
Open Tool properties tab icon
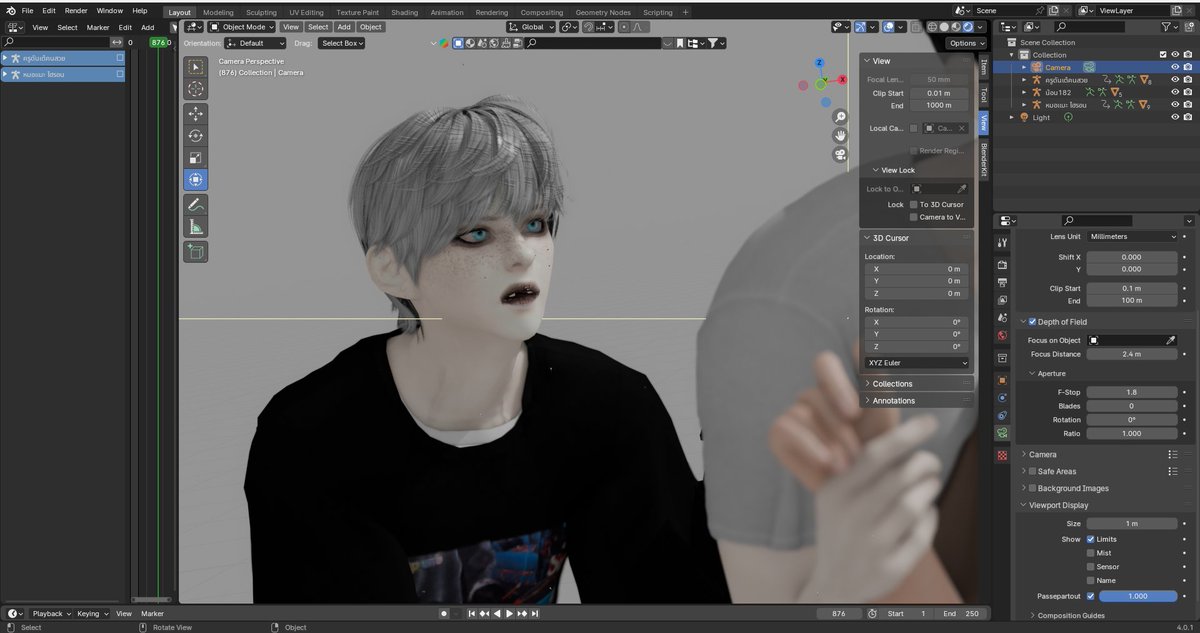pos(1002,243)
